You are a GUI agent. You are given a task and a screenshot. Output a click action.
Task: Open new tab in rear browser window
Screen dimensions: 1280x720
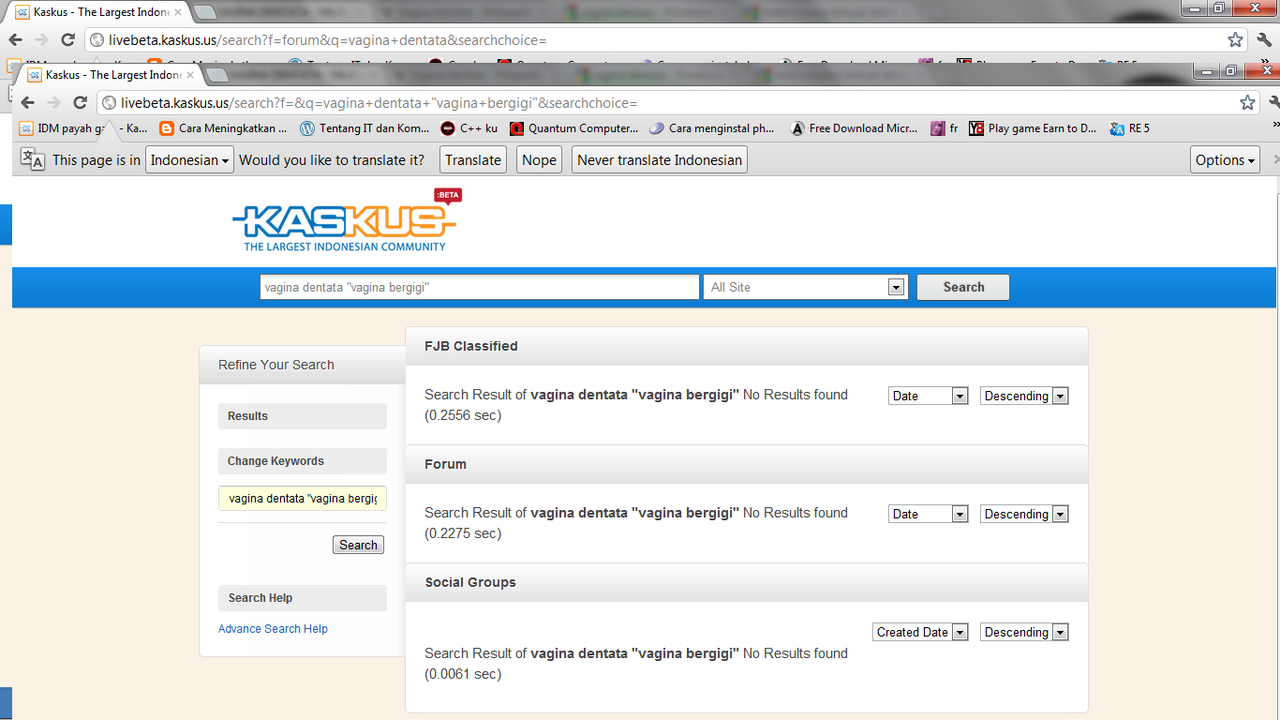206,12
